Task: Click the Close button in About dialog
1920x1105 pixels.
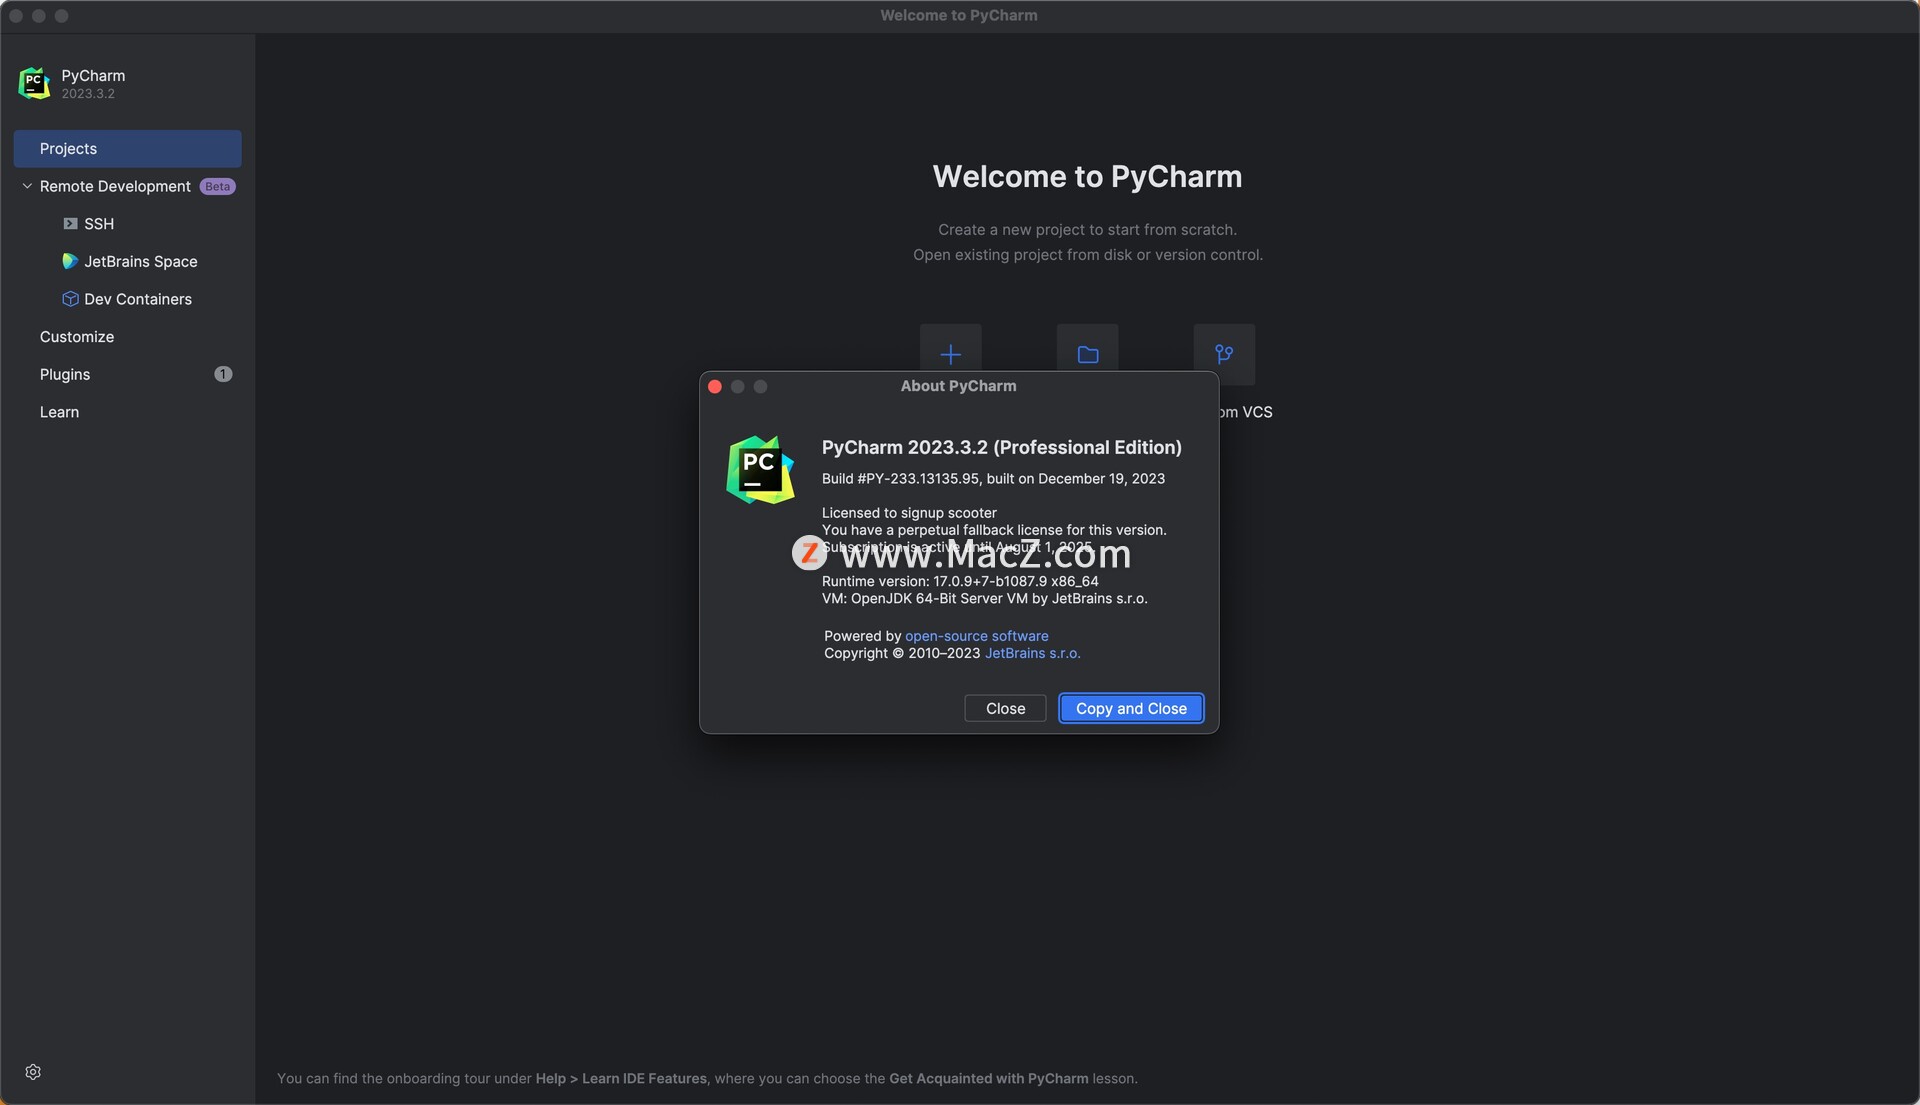Action: pyautogui.click(x=1005, y=708)
